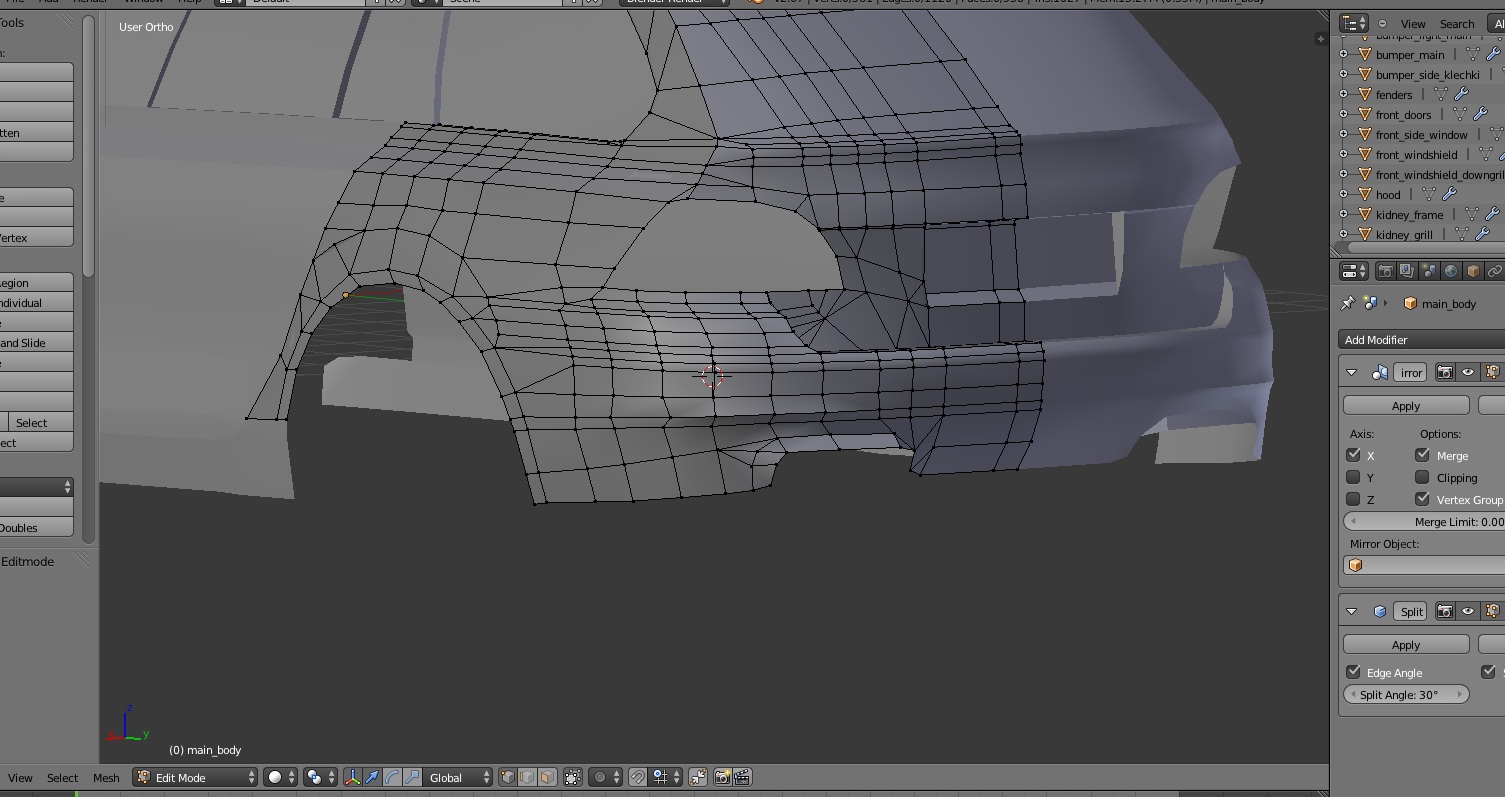Toggle limit selection to visible icon
This screenshot has width=1505, height=797.
573,777
